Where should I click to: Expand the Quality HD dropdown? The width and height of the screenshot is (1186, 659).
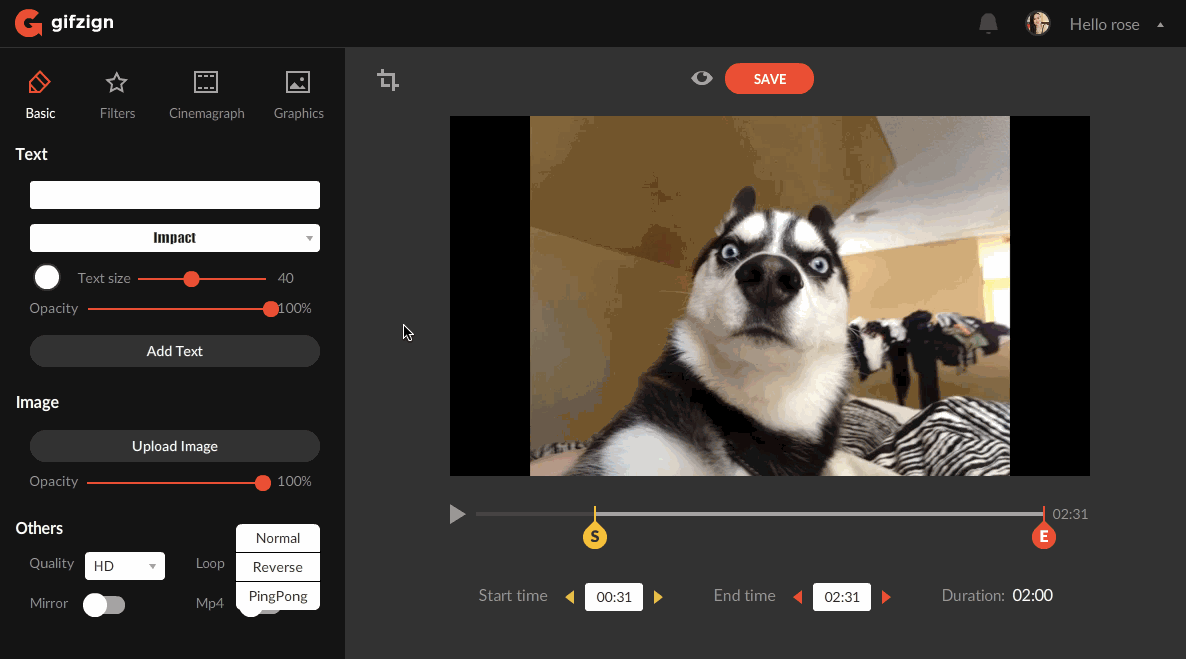coord(125,566)
